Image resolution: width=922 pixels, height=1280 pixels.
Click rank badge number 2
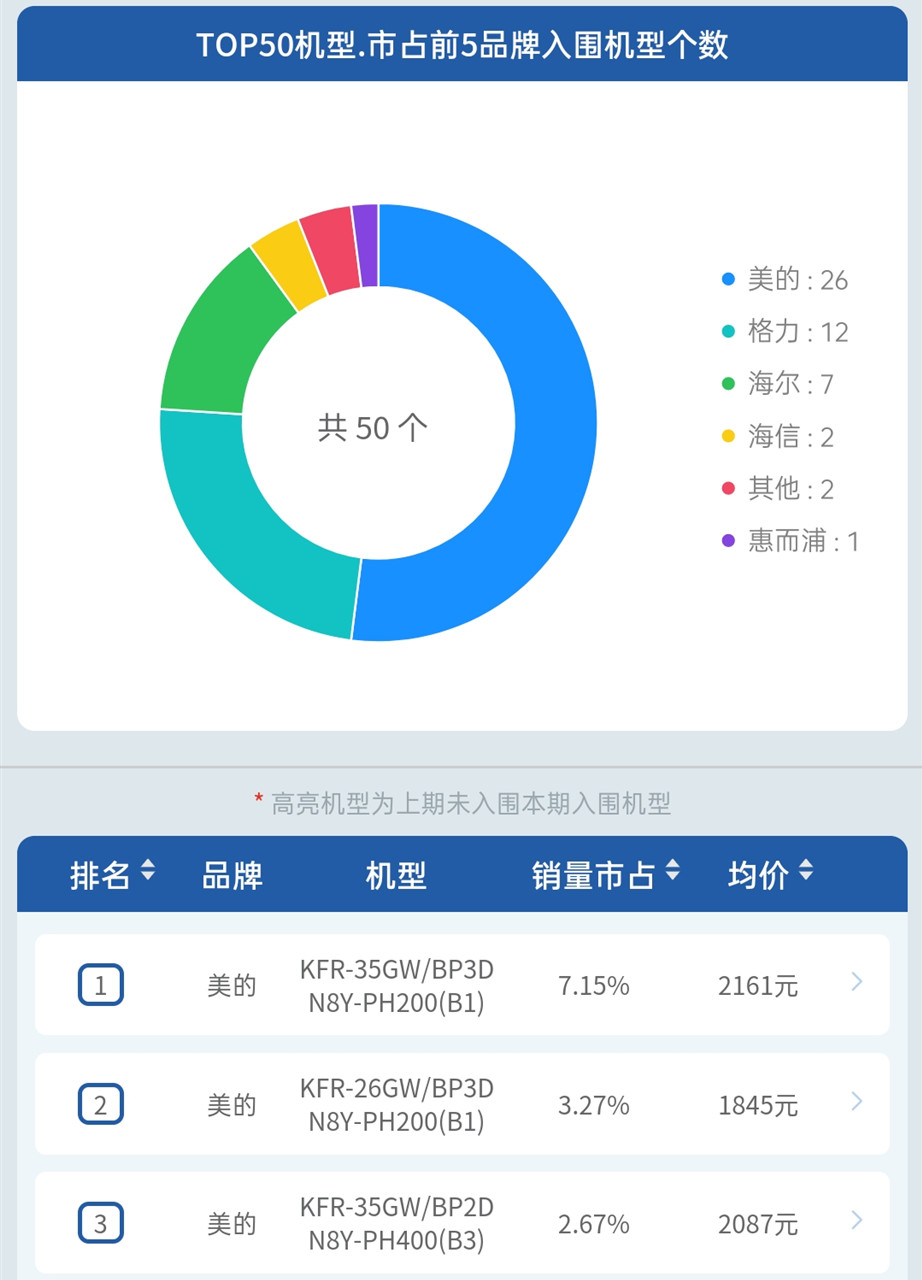pos(100,1104)
